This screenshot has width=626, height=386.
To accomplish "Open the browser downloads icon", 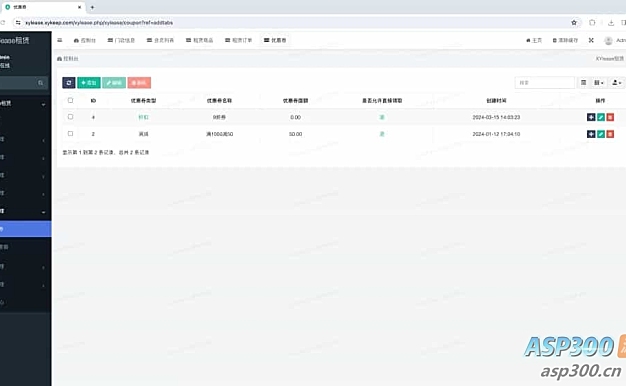I will coord(611,23).
